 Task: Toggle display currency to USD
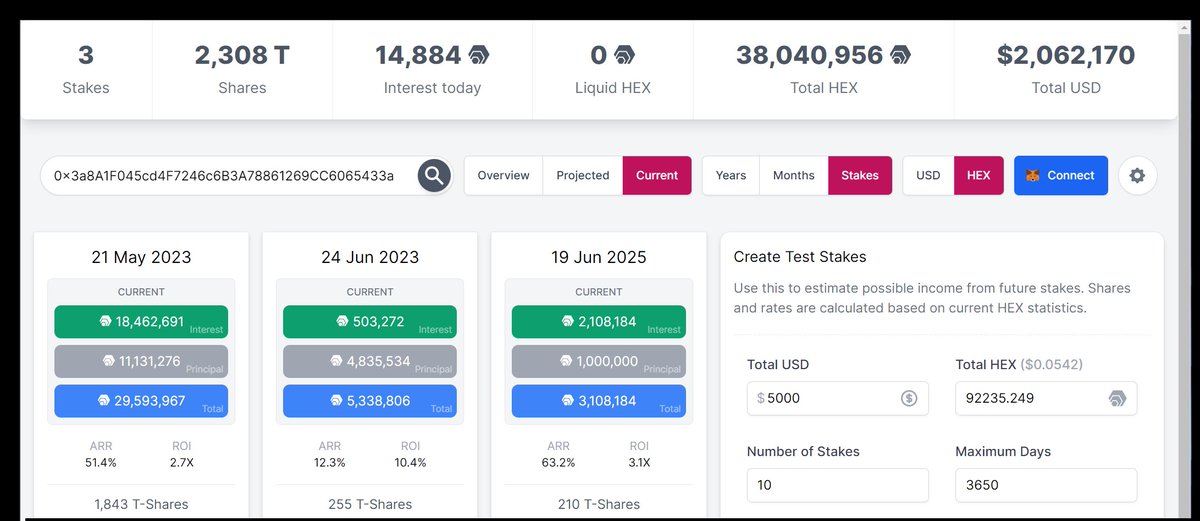[928, 175]
